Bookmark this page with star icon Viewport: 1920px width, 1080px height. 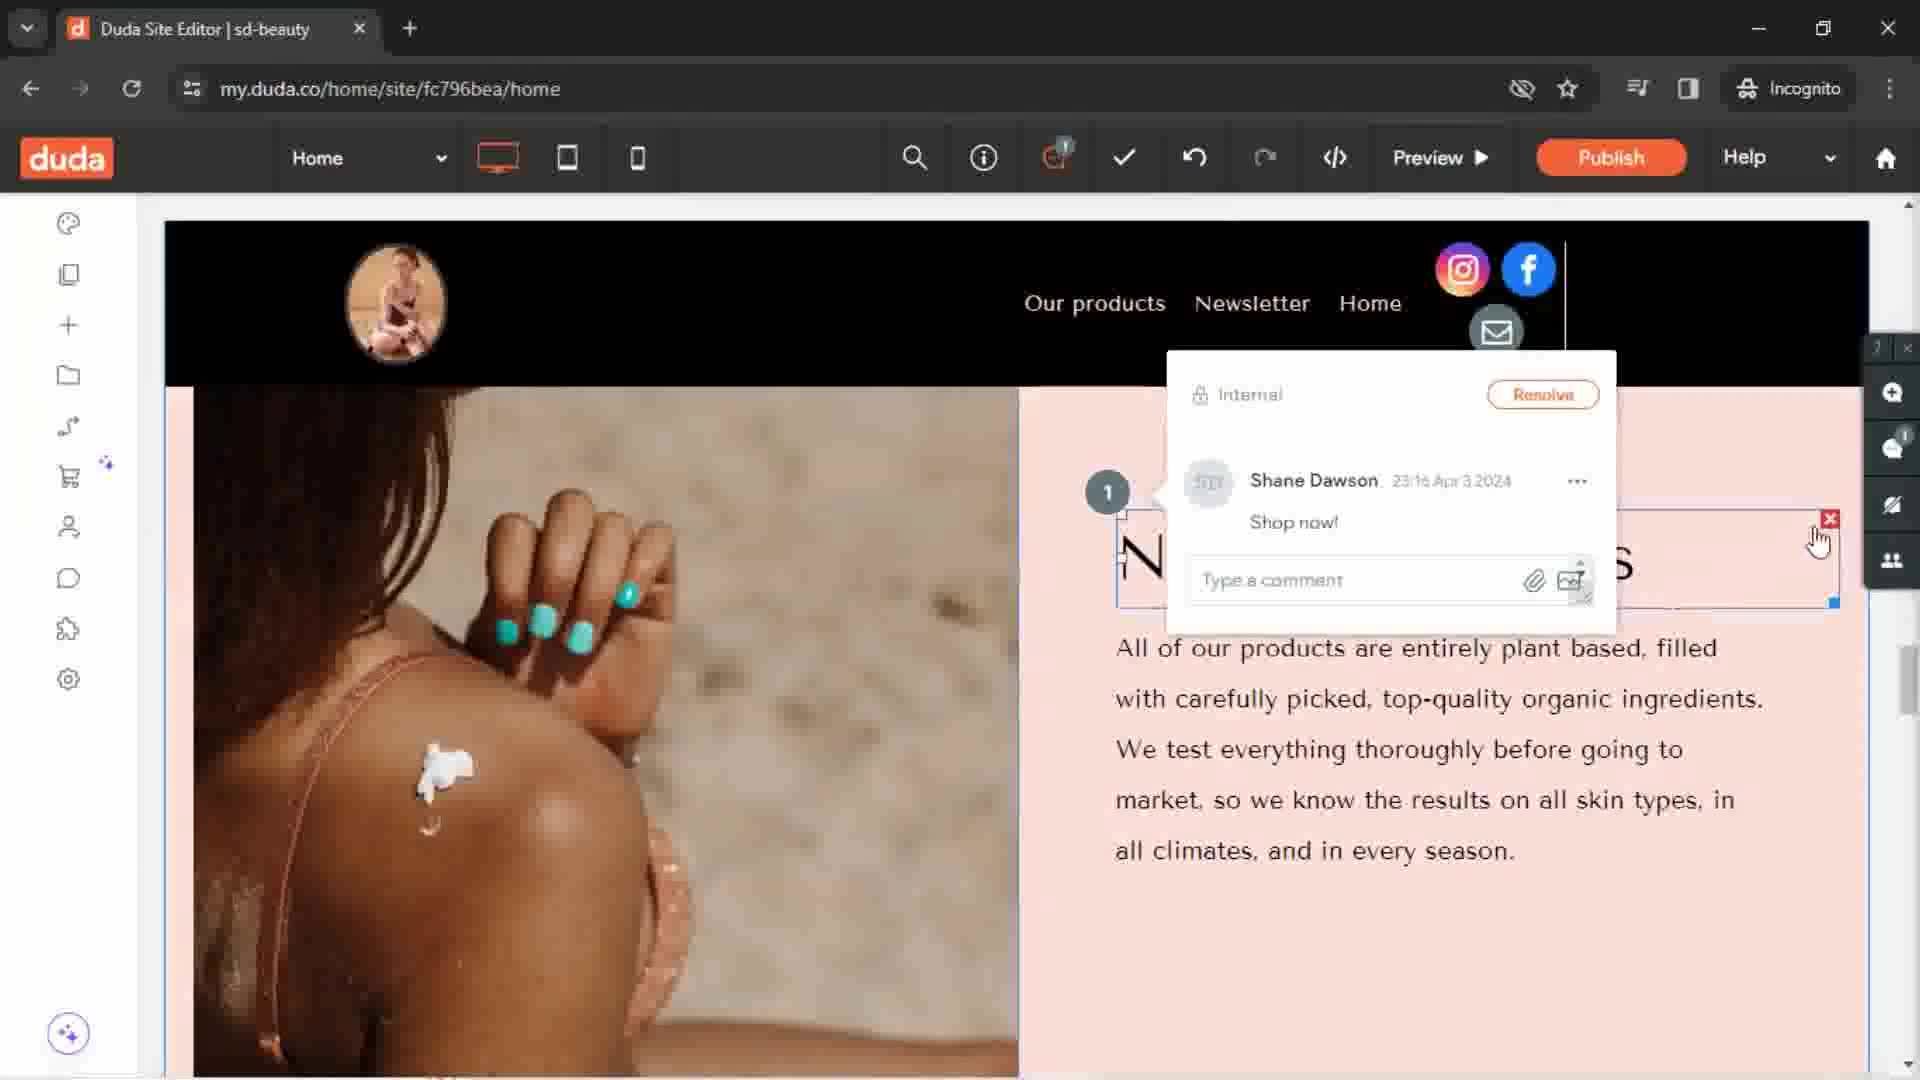tap(1567, 88)
